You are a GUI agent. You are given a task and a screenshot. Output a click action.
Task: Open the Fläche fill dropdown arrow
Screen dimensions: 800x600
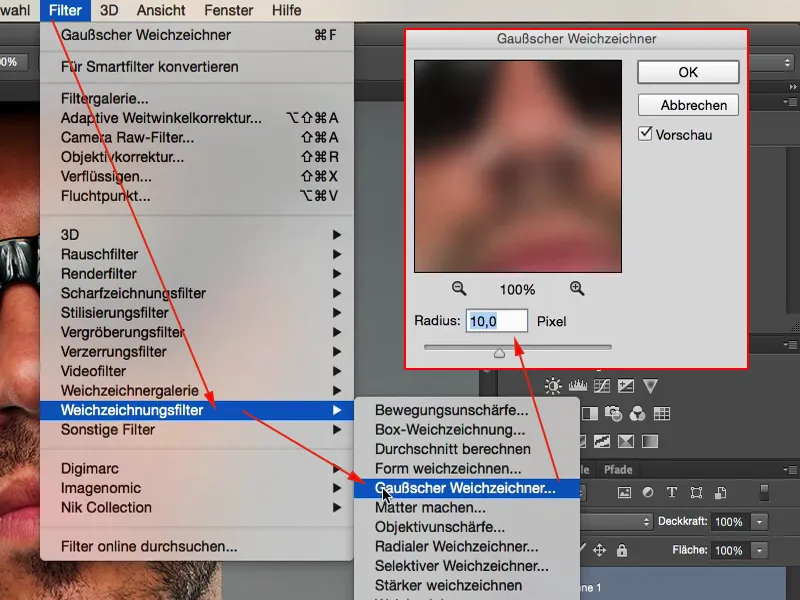point(760,551)
